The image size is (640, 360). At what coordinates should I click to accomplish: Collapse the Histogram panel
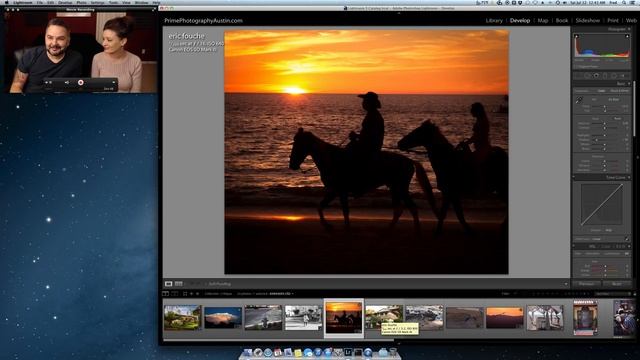[x=629, y=29]
